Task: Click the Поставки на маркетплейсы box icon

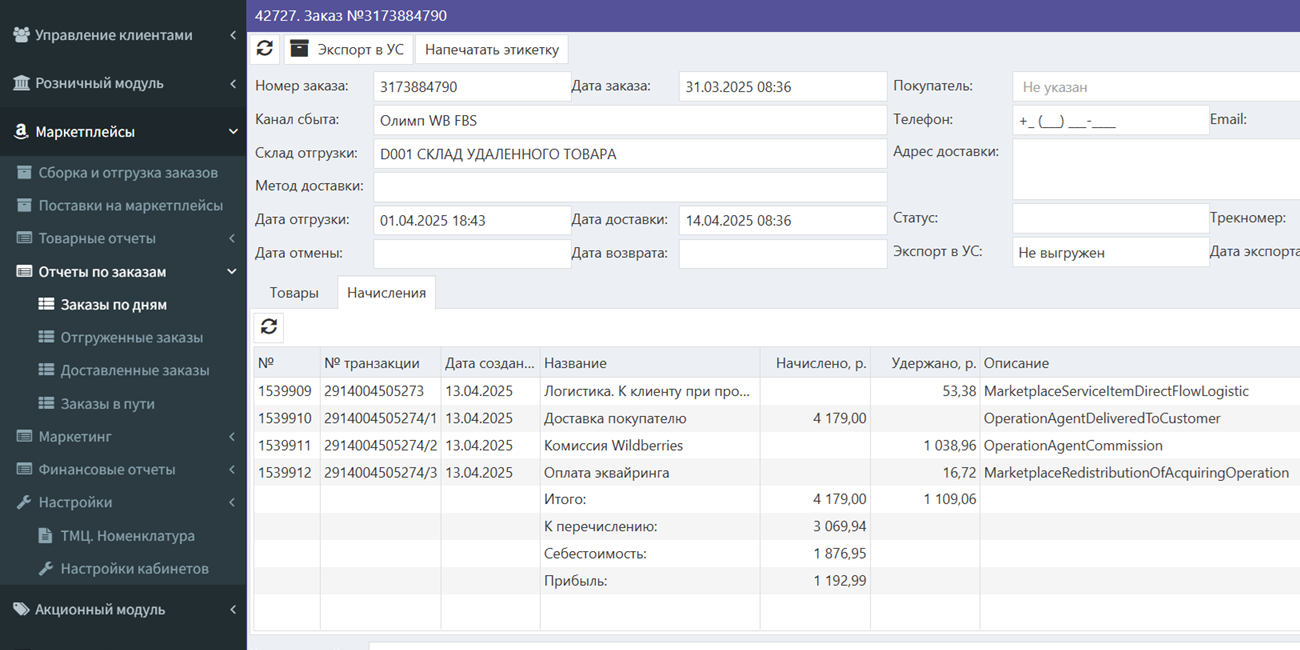Action: pos(24,205)
